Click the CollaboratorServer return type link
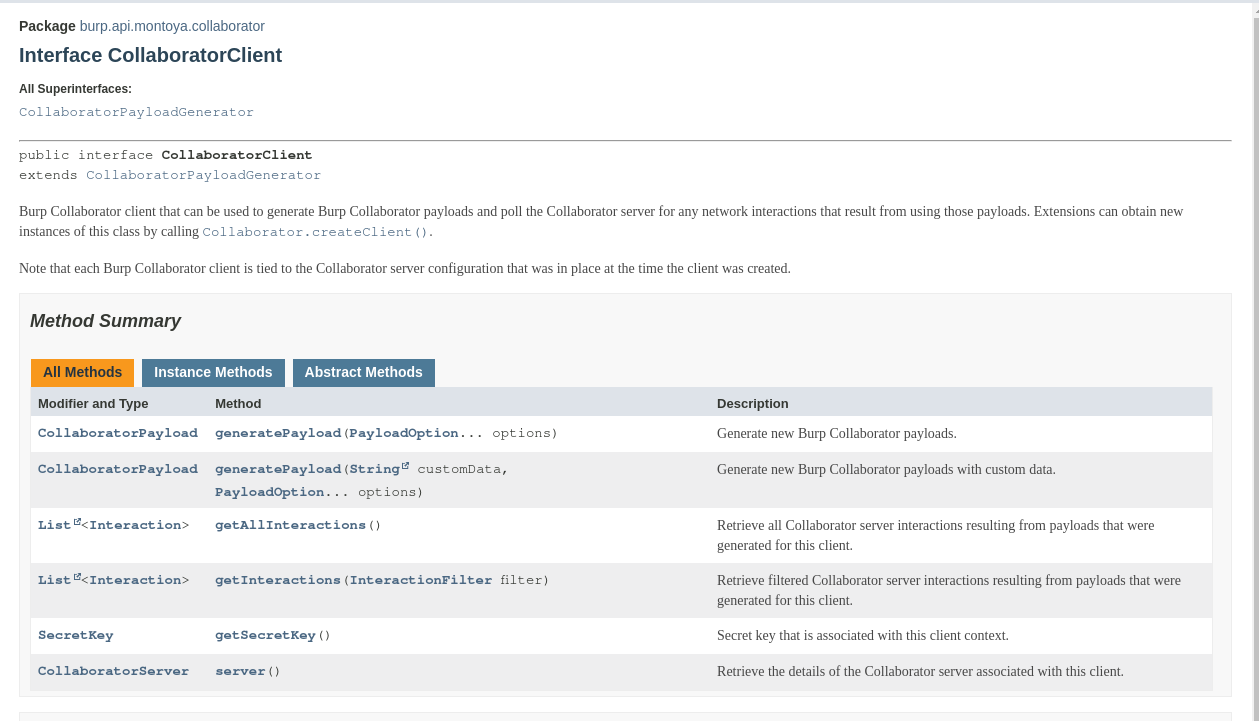Viewport: 1259px width, 721px height. (113, 671)
